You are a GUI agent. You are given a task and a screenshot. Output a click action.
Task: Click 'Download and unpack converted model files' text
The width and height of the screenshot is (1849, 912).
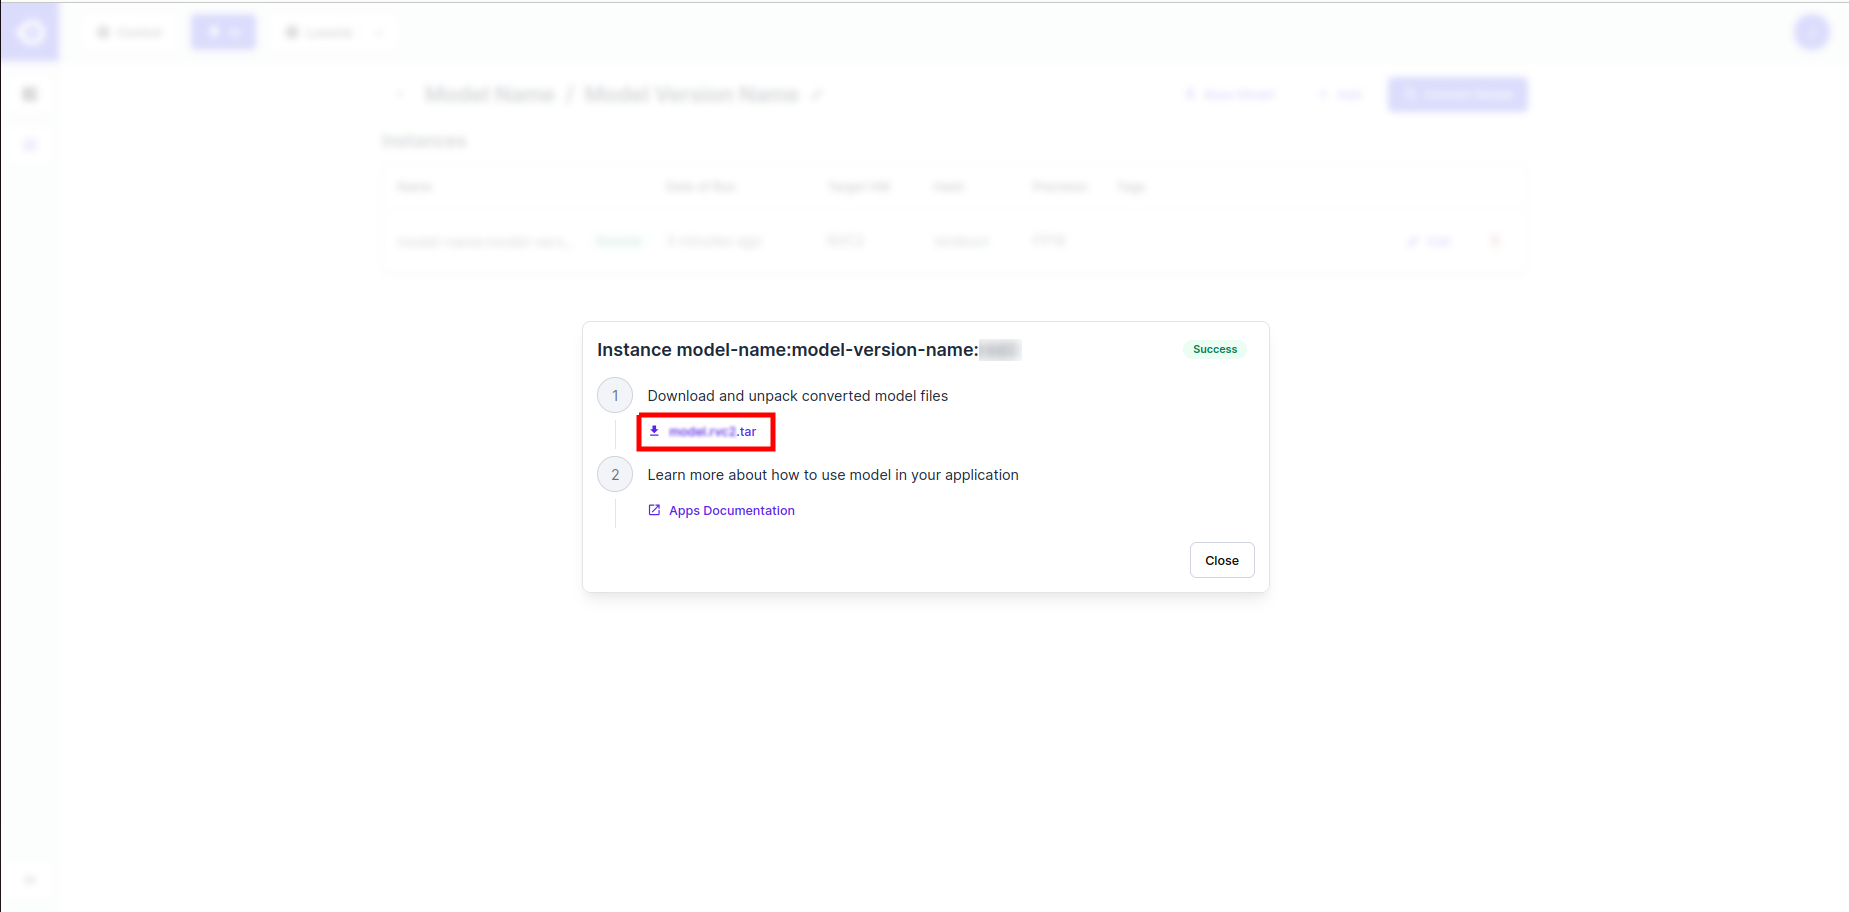797,396
